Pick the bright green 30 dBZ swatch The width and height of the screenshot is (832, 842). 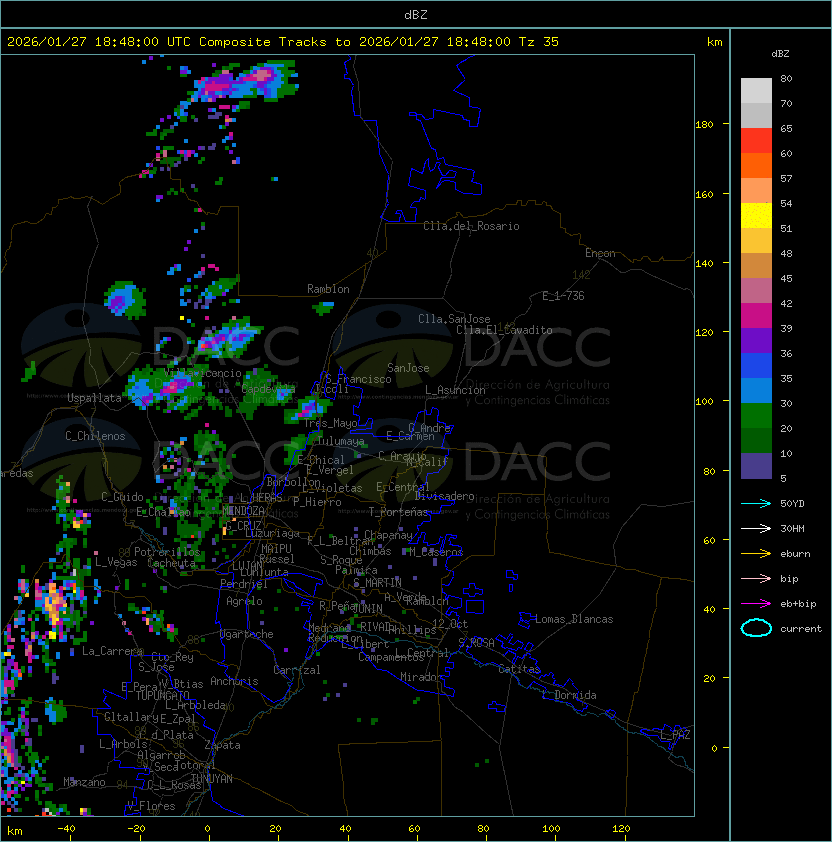pos(756,415)
